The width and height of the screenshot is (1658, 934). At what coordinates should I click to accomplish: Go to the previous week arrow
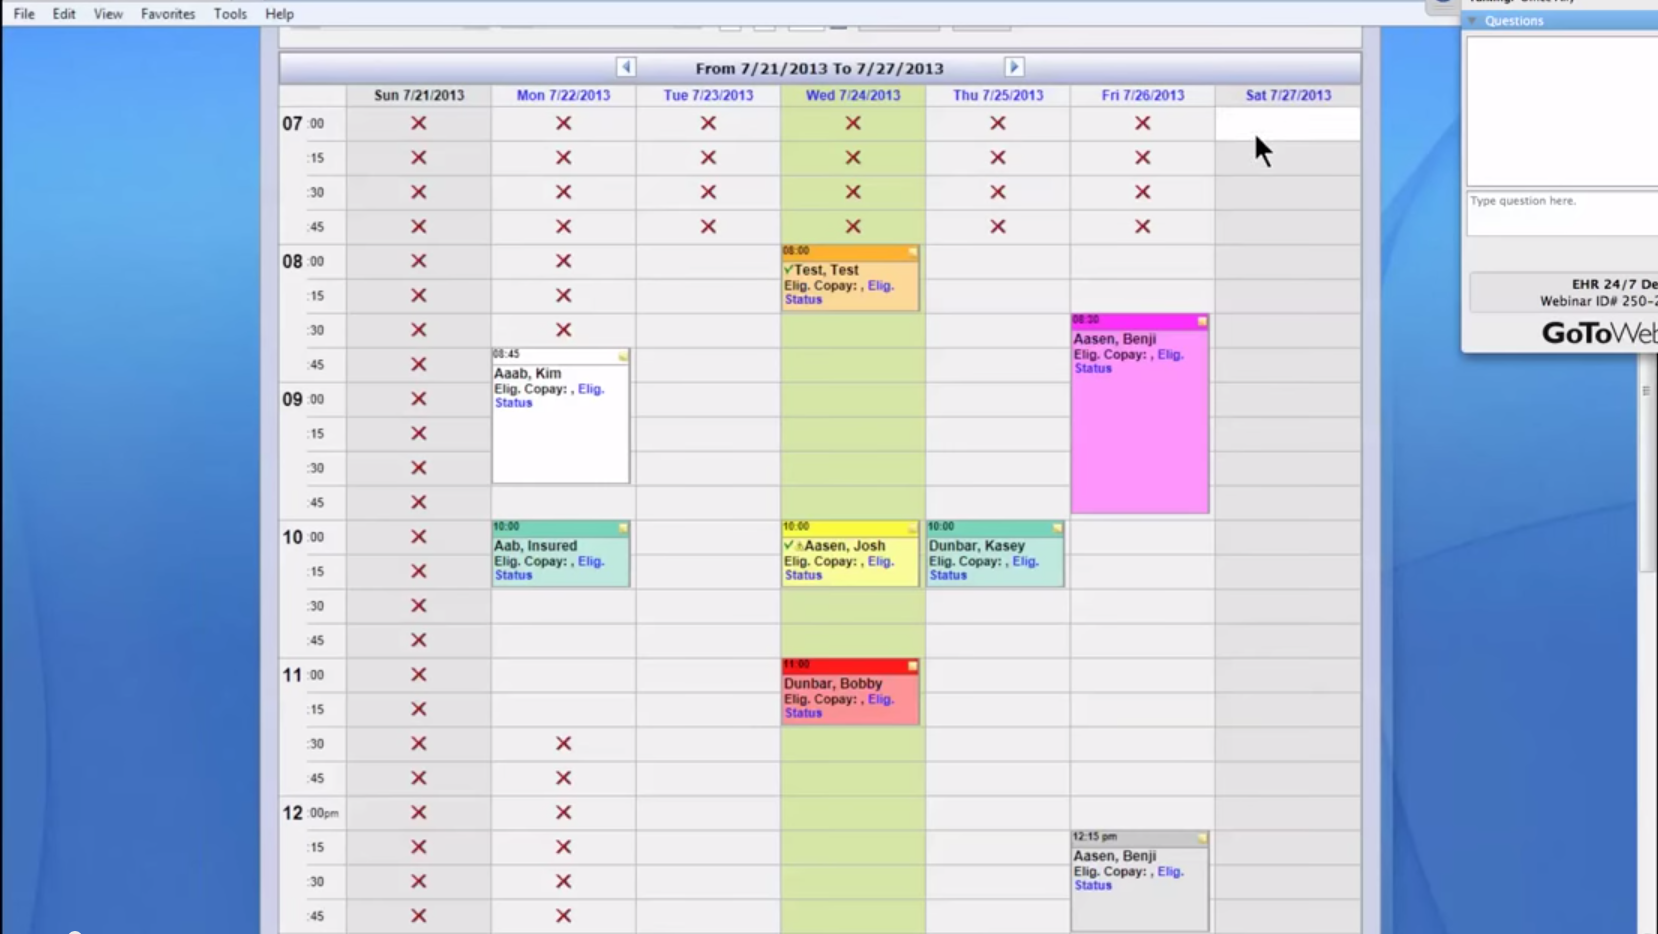pyautogui.click(x=626, y=67)
